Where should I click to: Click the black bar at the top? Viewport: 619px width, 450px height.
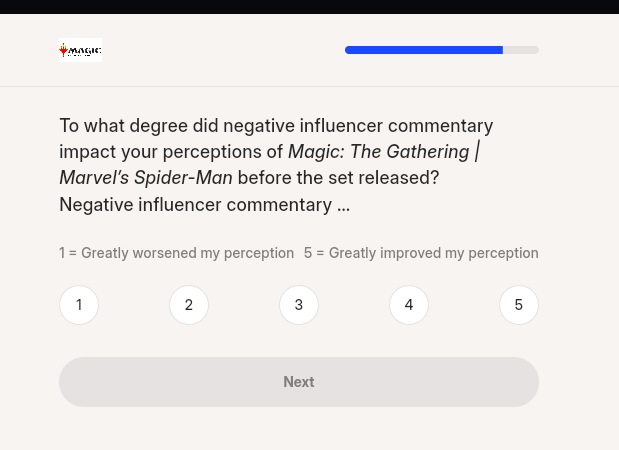(x=309, y=6)
